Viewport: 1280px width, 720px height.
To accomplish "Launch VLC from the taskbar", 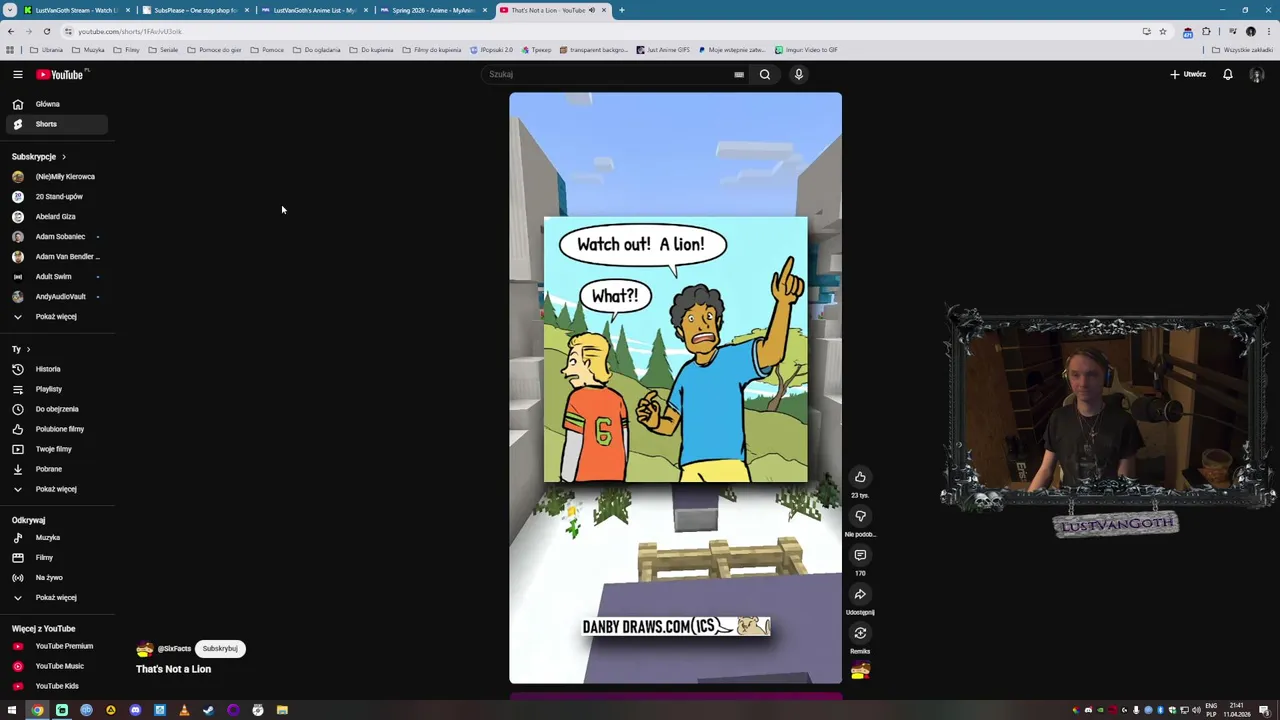I will point(184,710).
